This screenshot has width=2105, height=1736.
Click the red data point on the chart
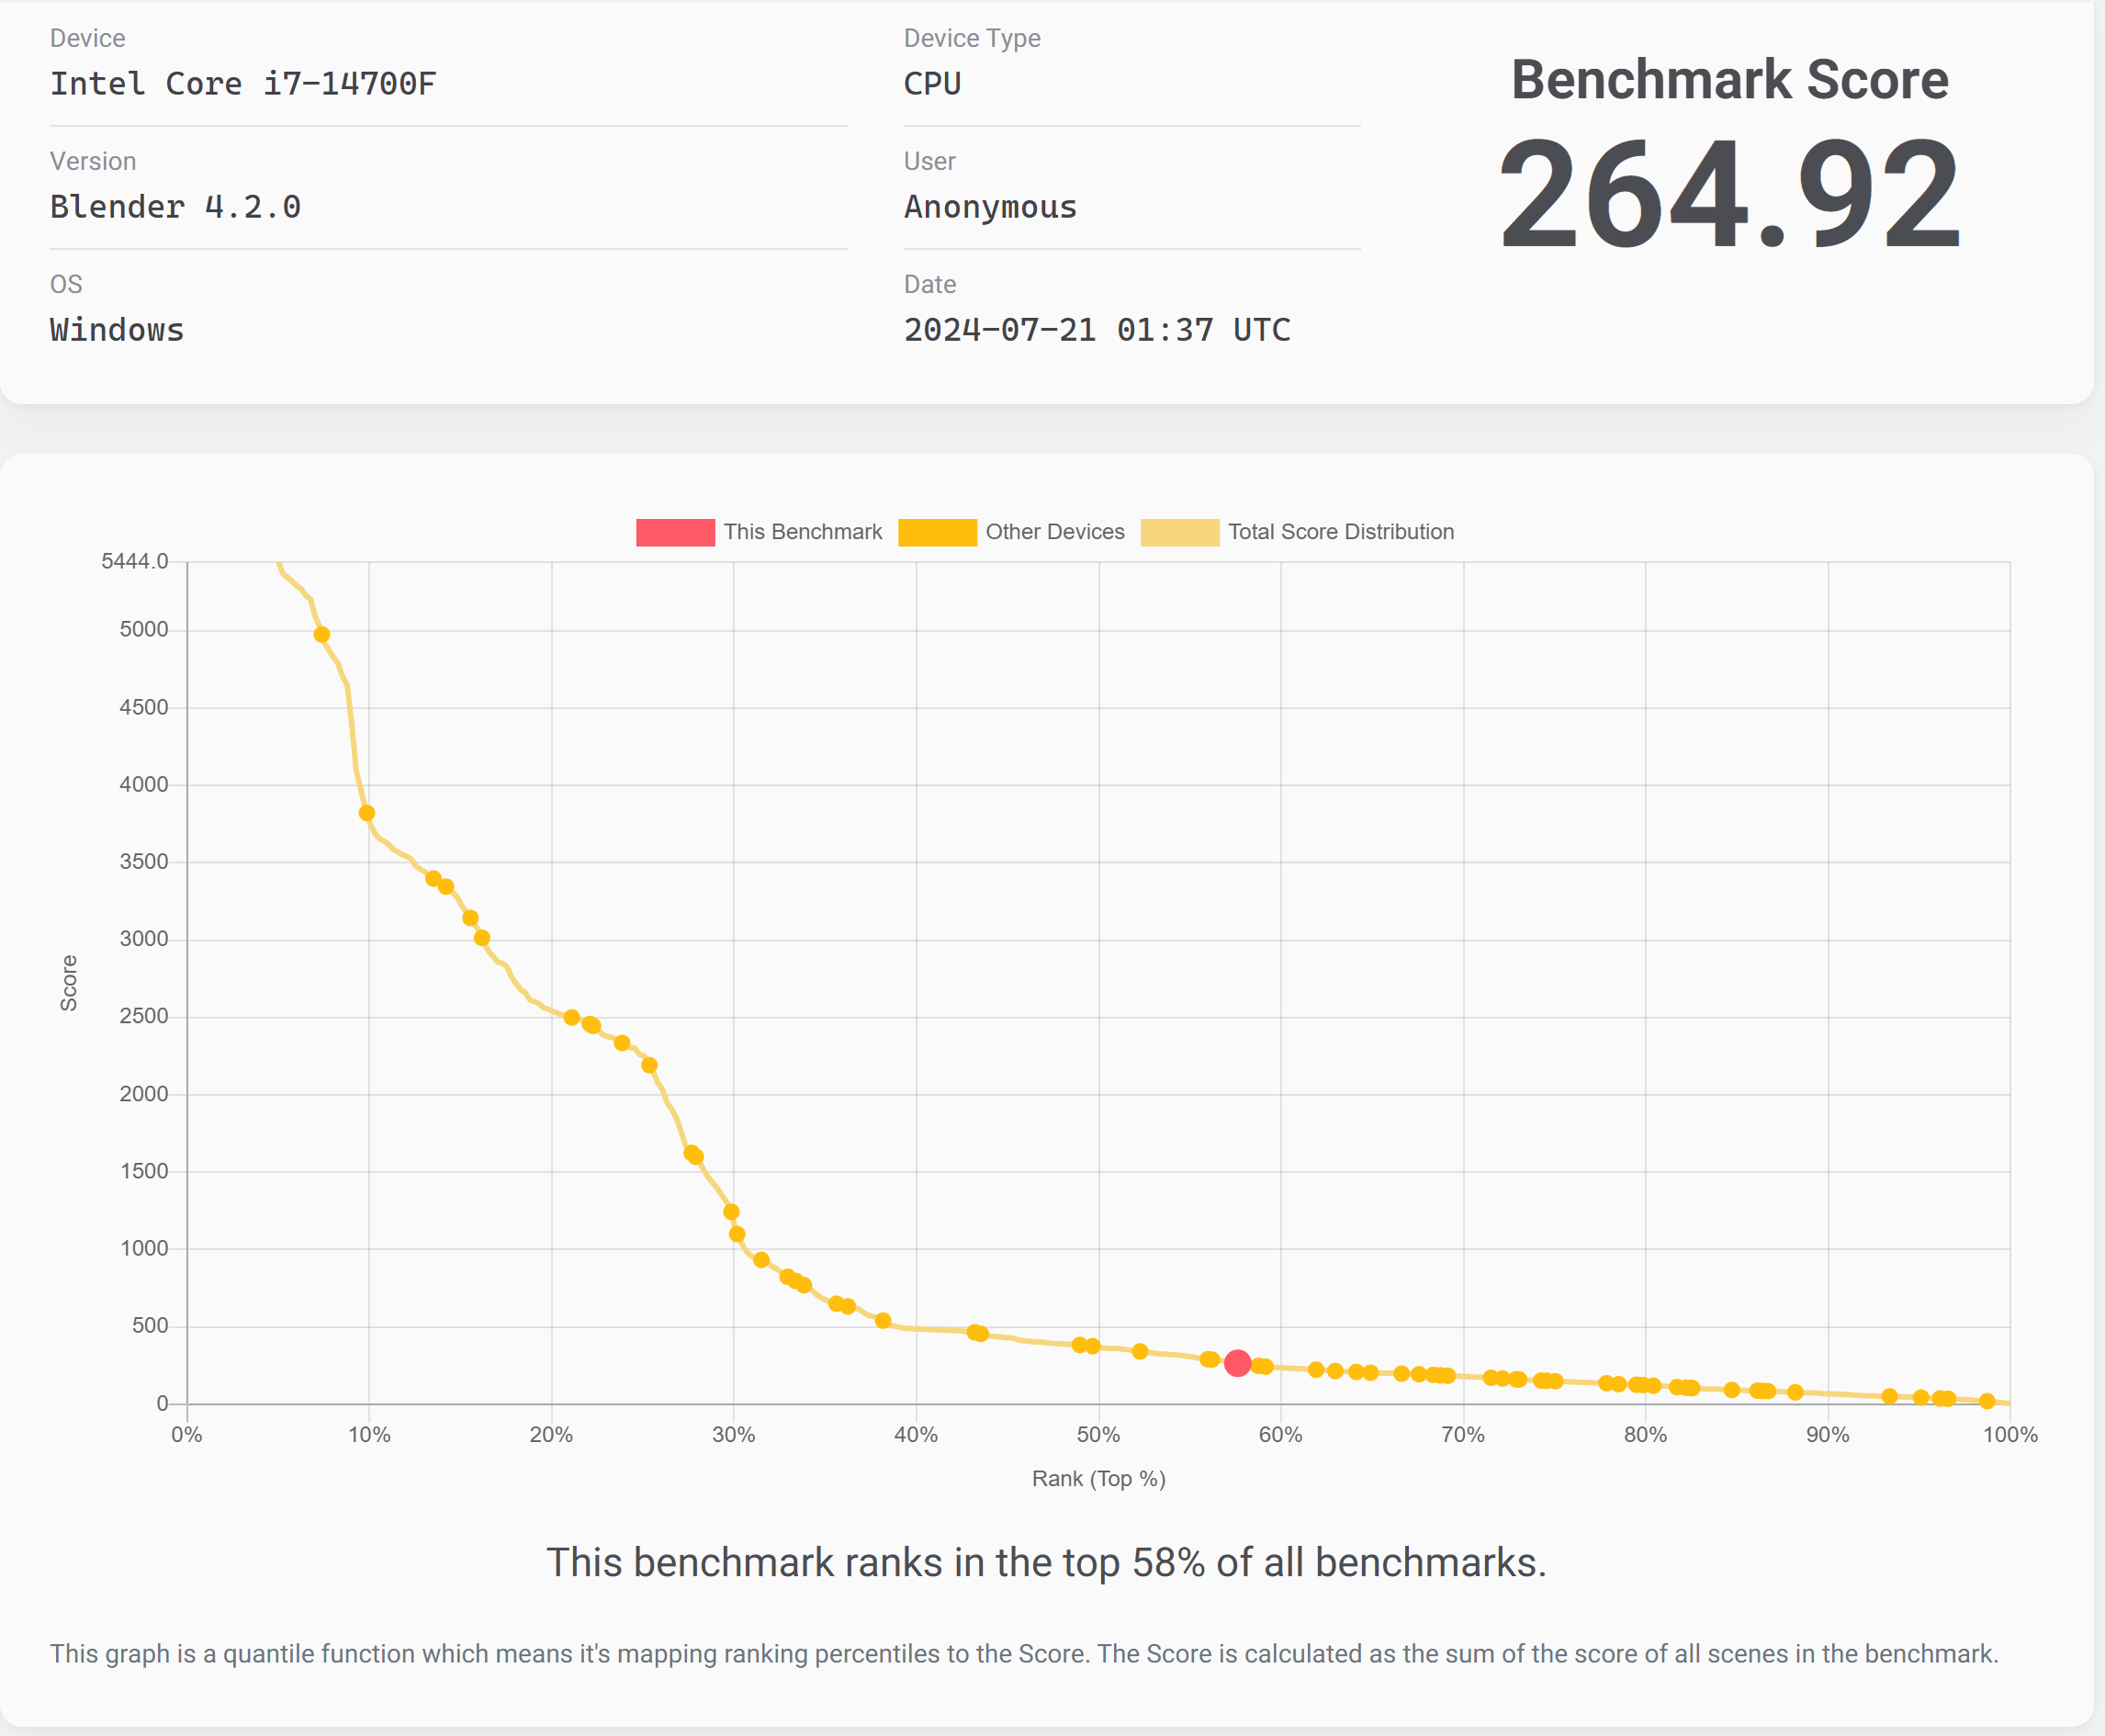[x=1237, y=1363]
